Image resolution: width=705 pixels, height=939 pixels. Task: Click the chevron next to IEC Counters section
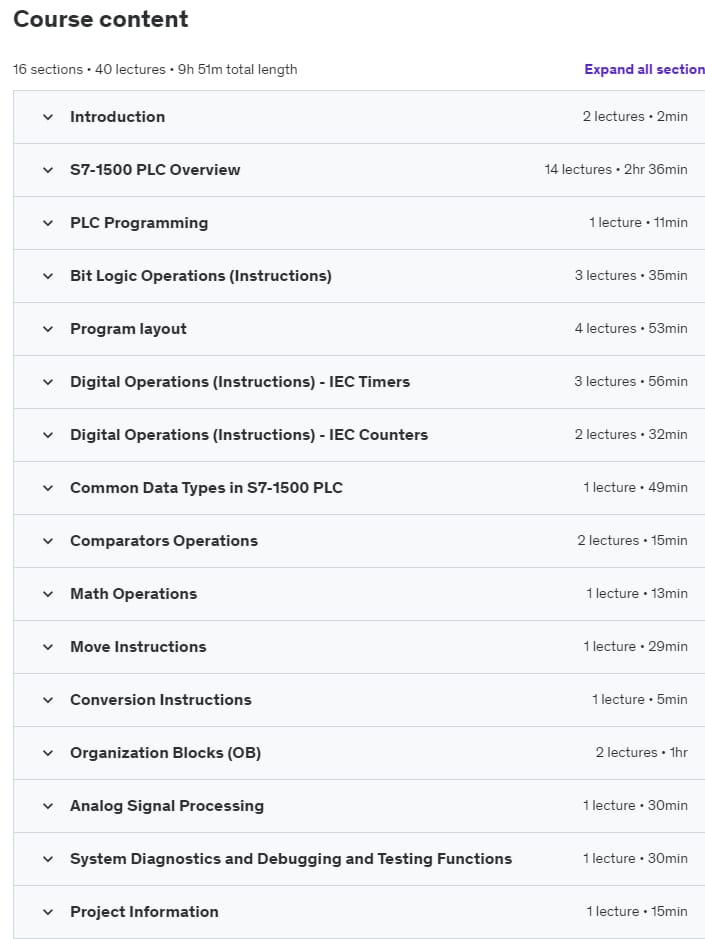tap(48, 435)
